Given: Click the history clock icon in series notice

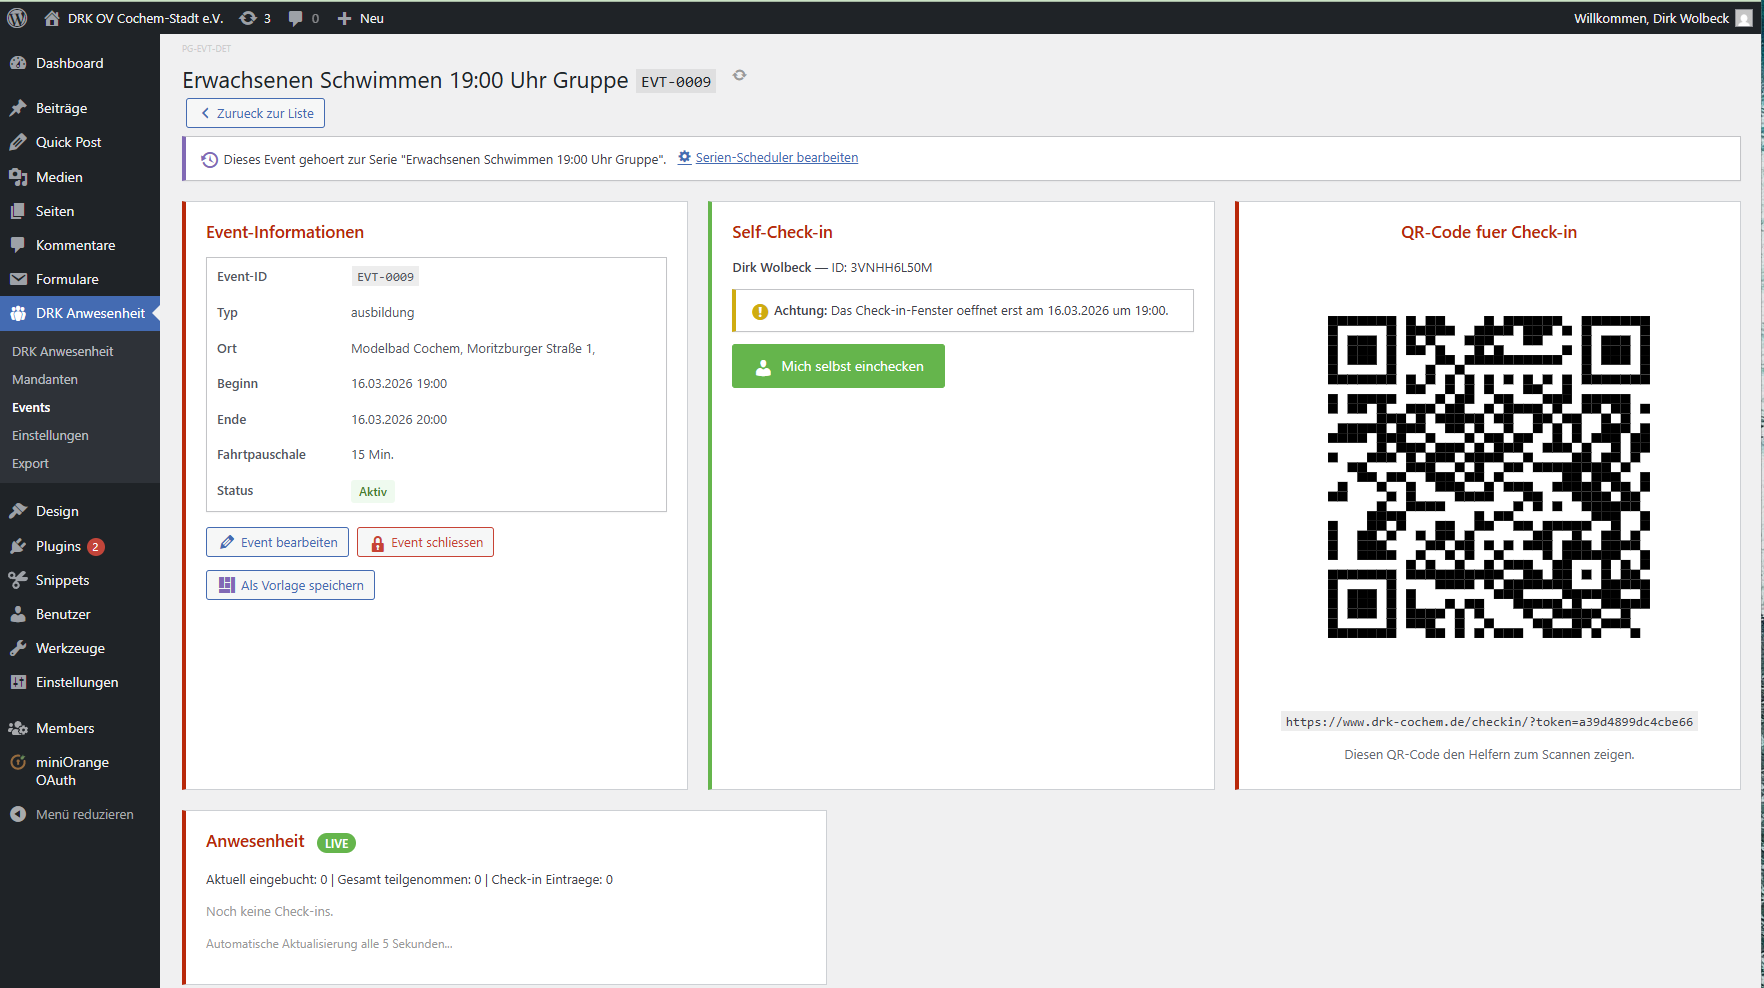Looking at the screenshot, I should 209,159.
